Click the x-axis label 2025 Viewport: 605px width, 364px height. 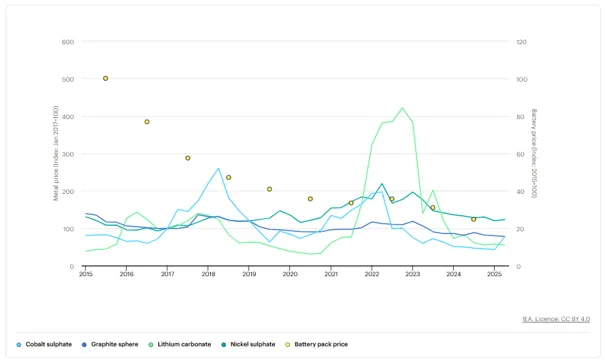tap(495, 274)
